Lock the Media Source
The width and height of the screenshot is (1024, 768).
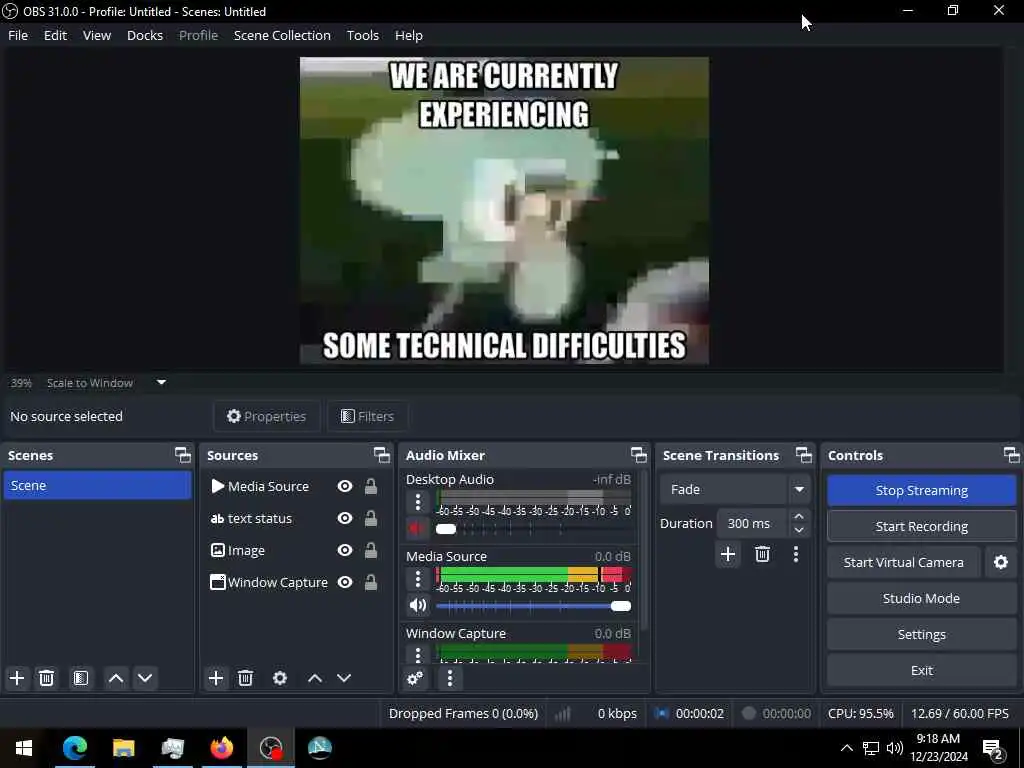click(371, 487)
